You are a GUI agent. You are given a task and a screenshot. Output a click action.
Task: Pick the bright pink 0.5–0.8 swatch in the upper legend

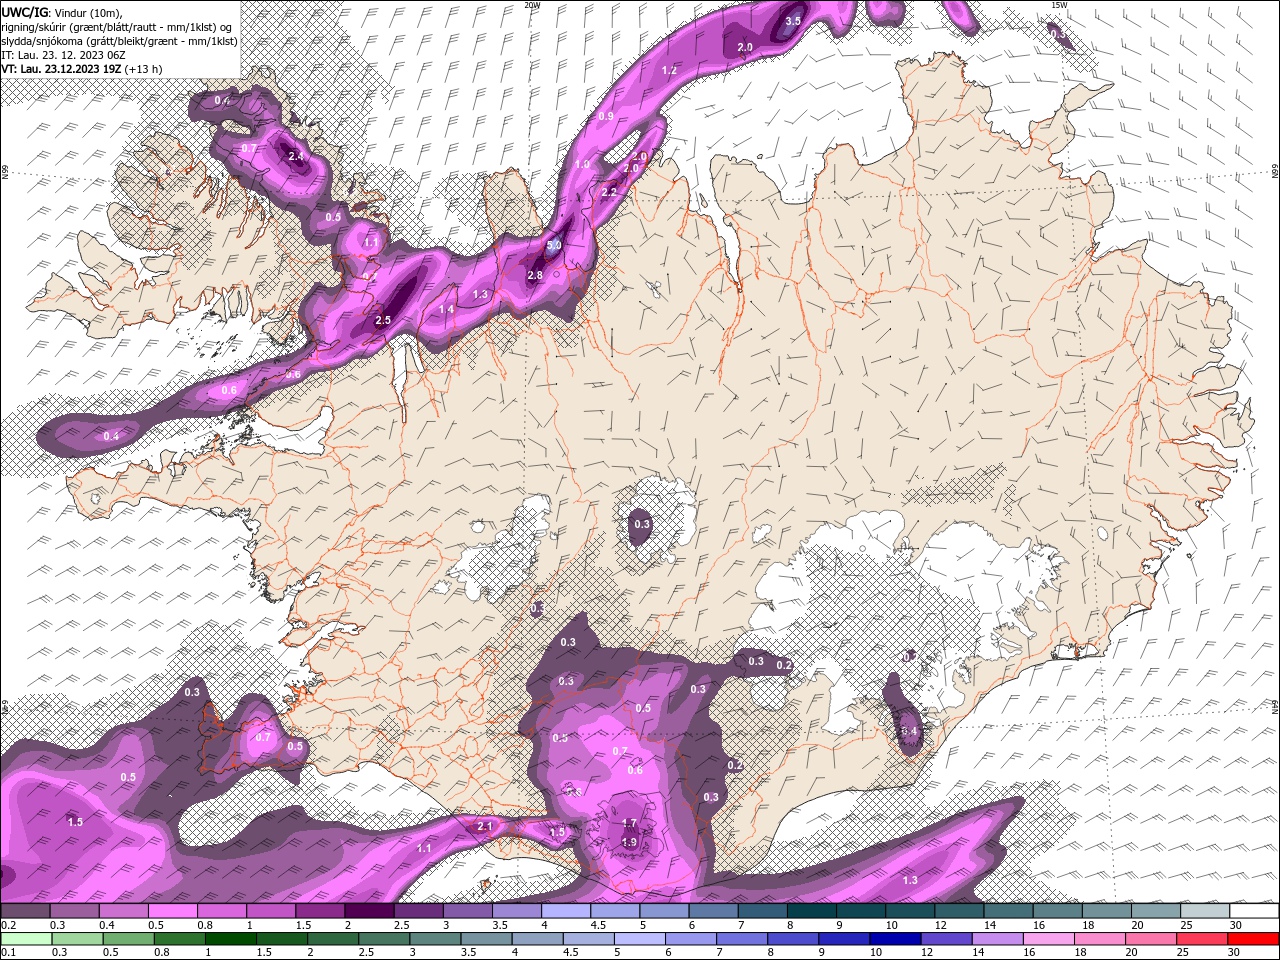(x=174, y=910)
